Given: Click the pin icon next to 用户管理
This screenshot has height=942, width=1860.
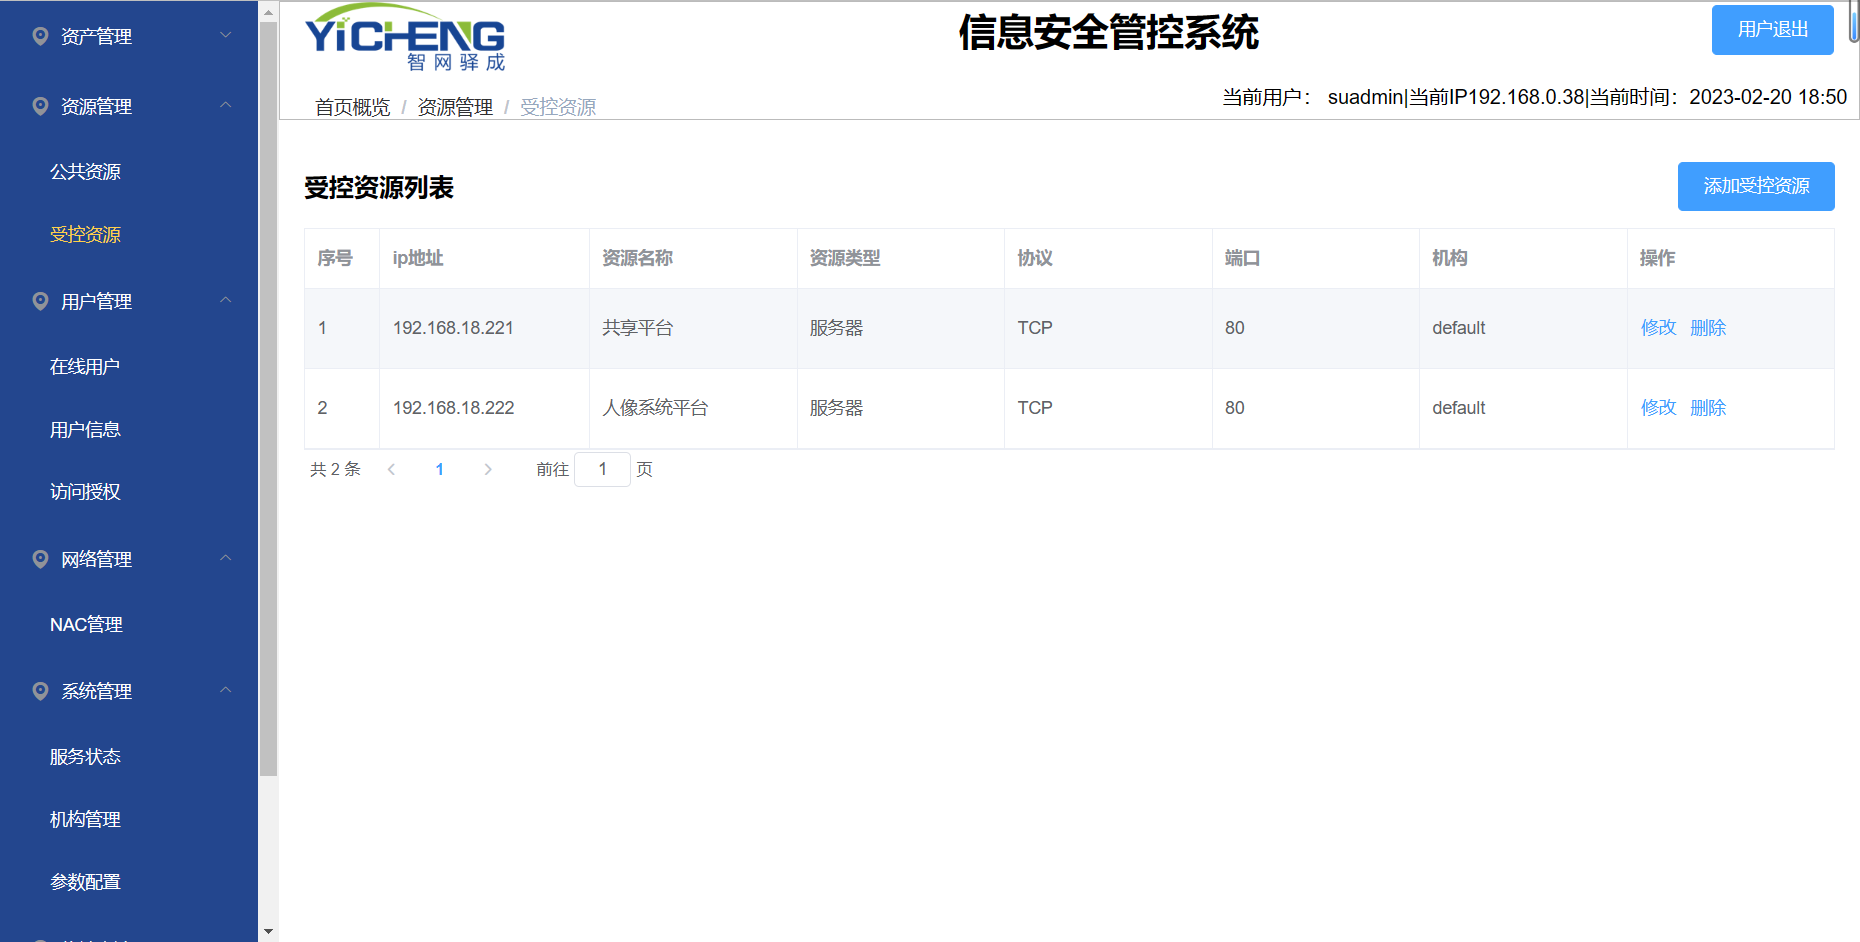Looking at the screenshot, I should coord(40,301).
